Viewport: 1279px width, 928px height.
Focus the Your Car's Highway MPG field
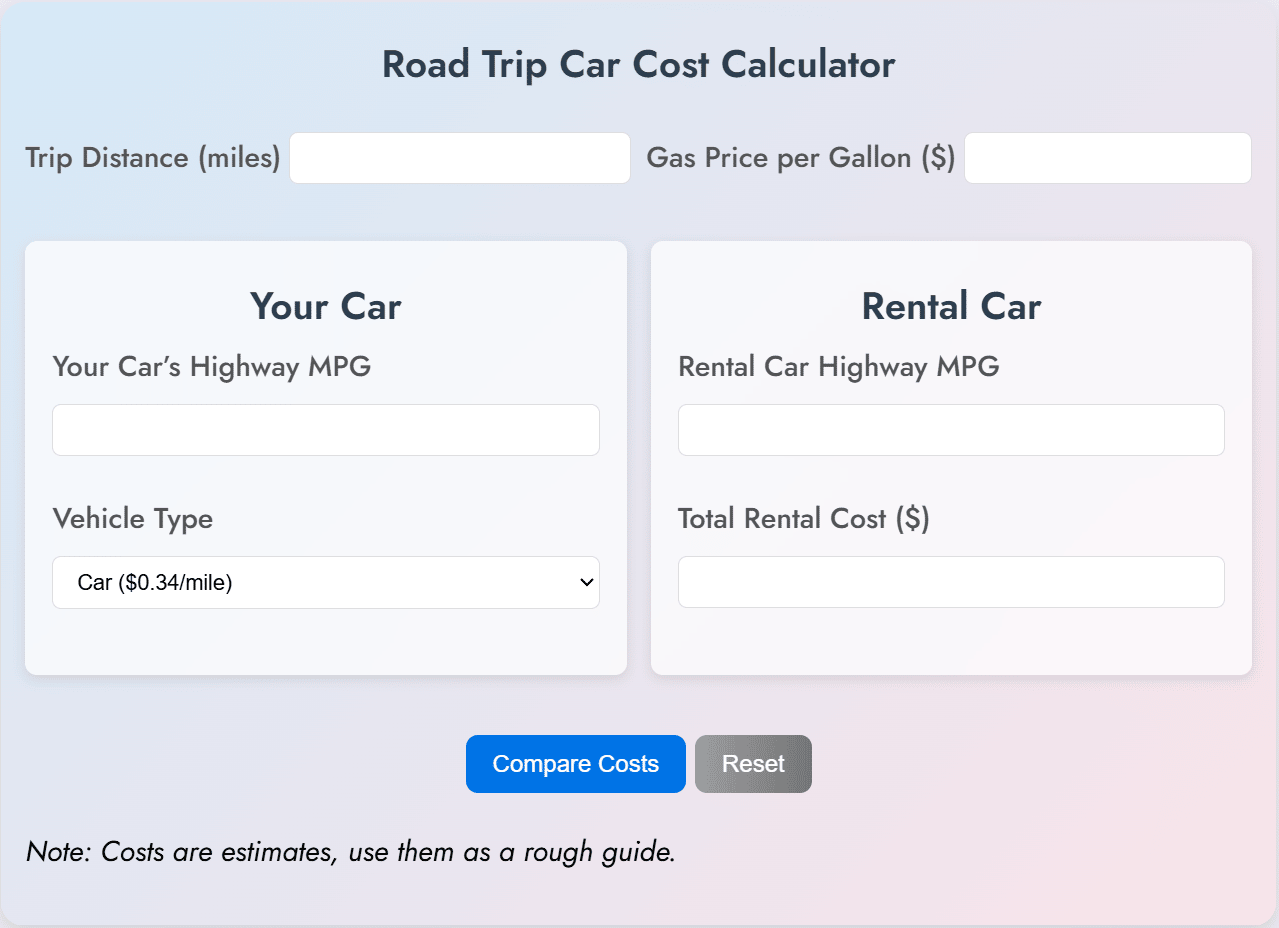coord(325,429)
